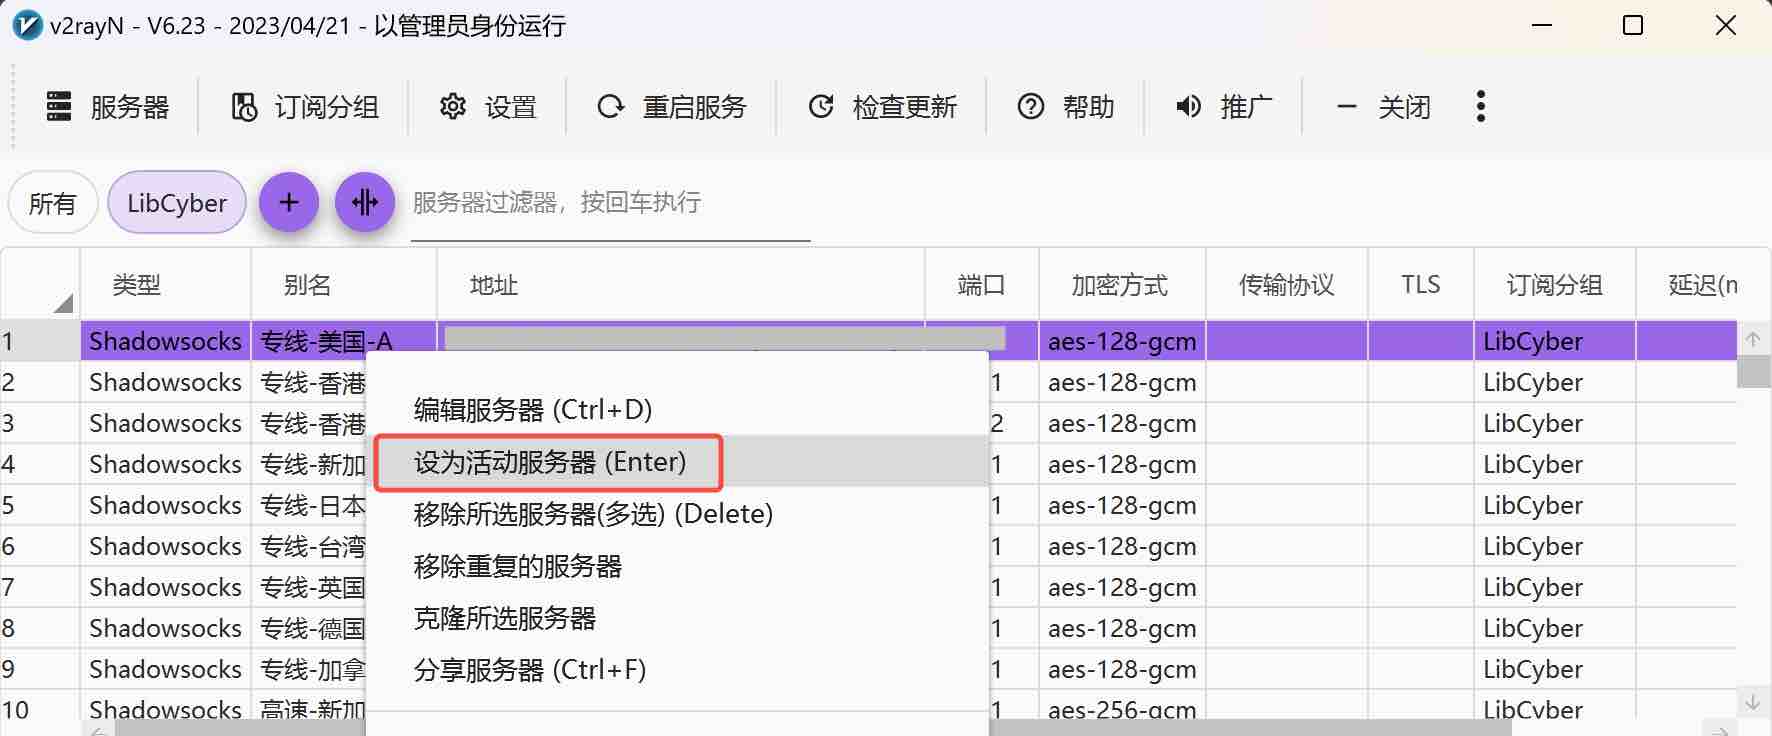Click alias cell 专线-德国 in row 8
Viewport: 1772px width, 736px height.
pos(309,628)
